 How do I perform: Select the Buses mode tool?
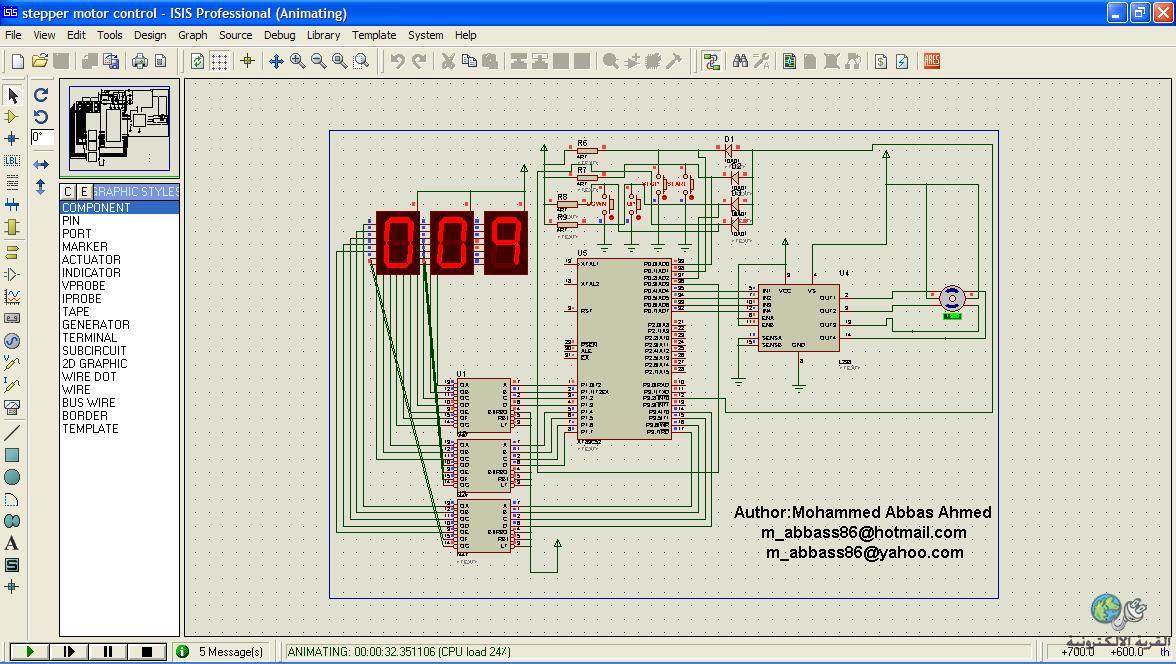(x=12, y=205)
